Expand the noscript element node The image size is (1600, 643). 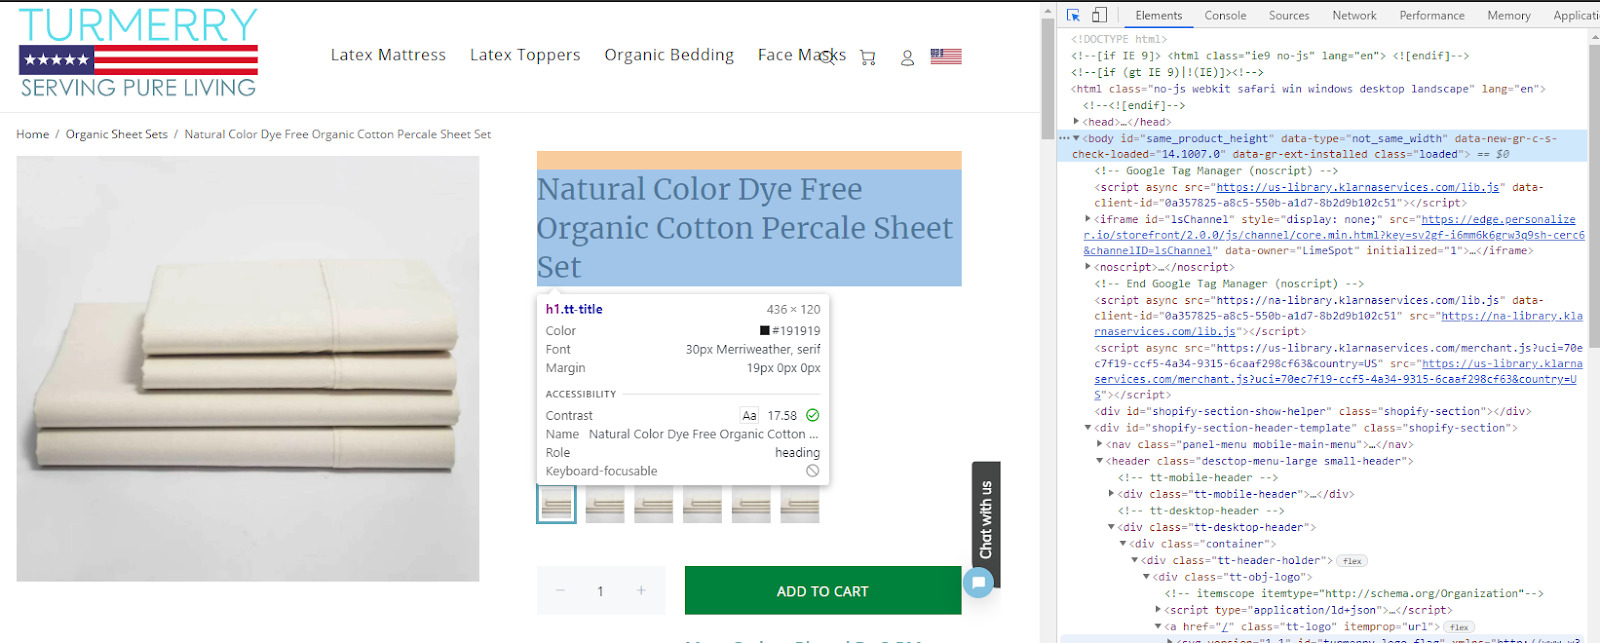(x=1088, y=267)
